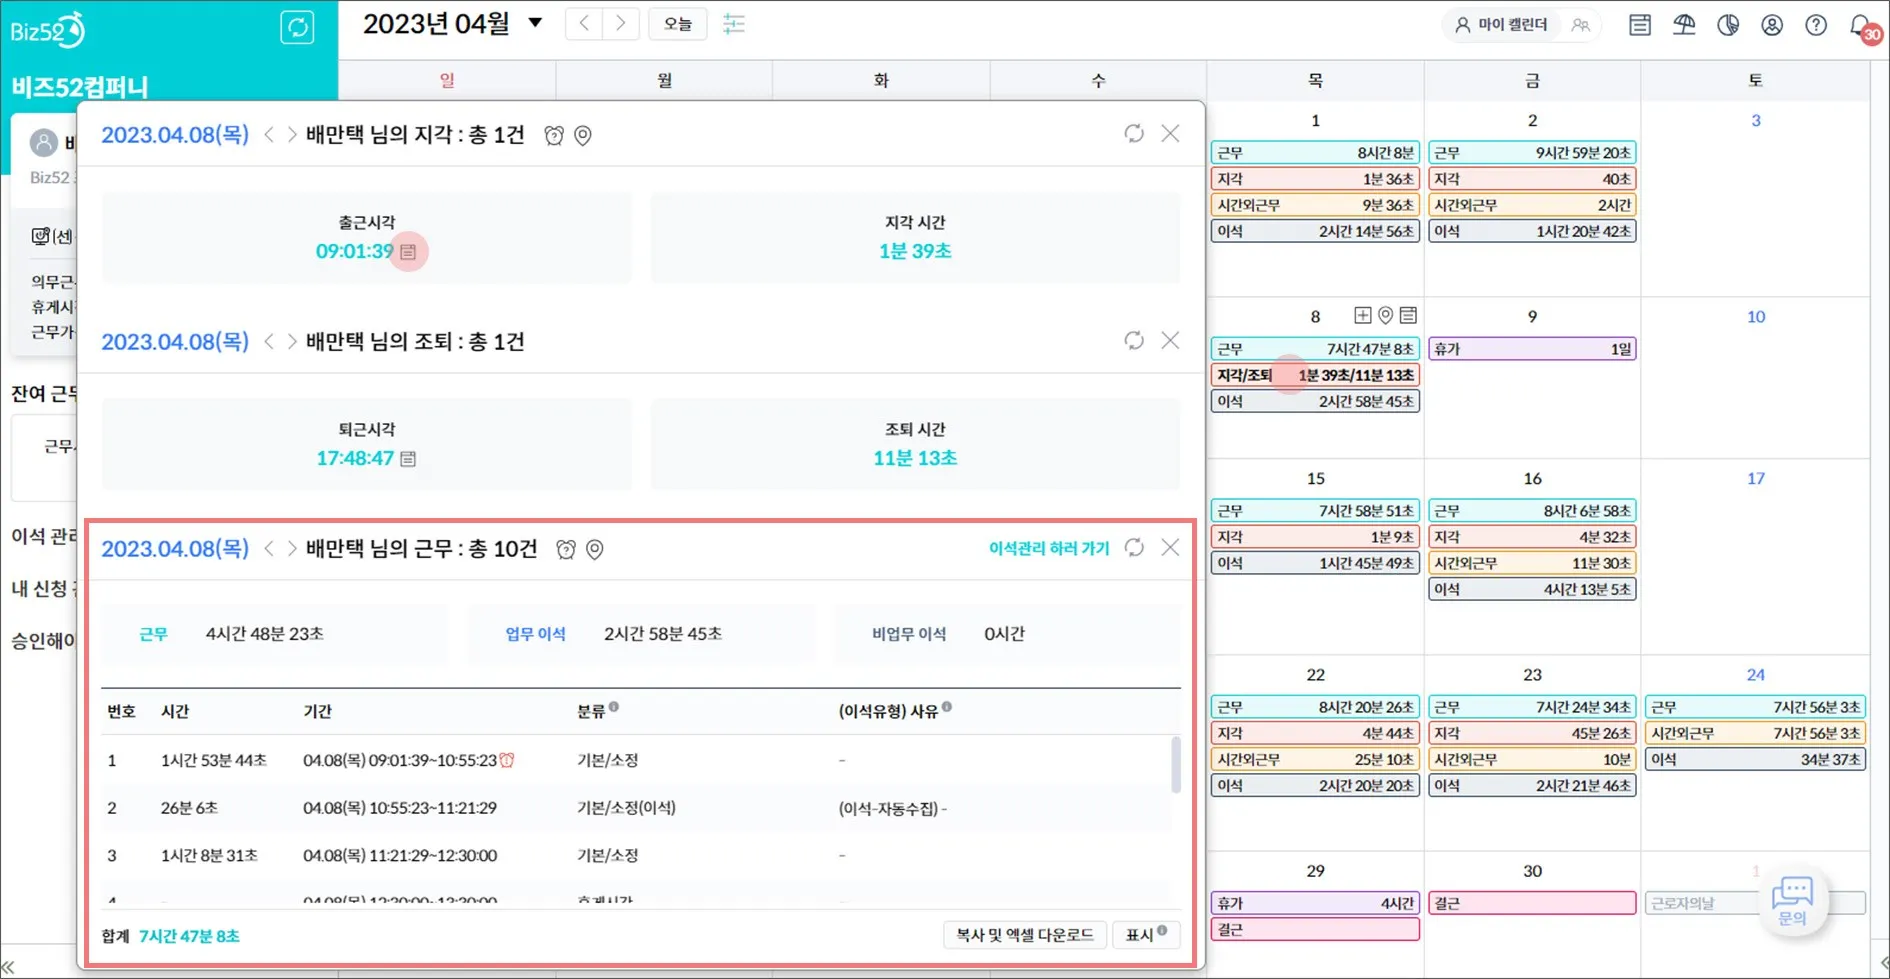This screenshot has width=1890, height=979.
Task: Show the previous day in the 조퇴 panel
Action: 269,342
